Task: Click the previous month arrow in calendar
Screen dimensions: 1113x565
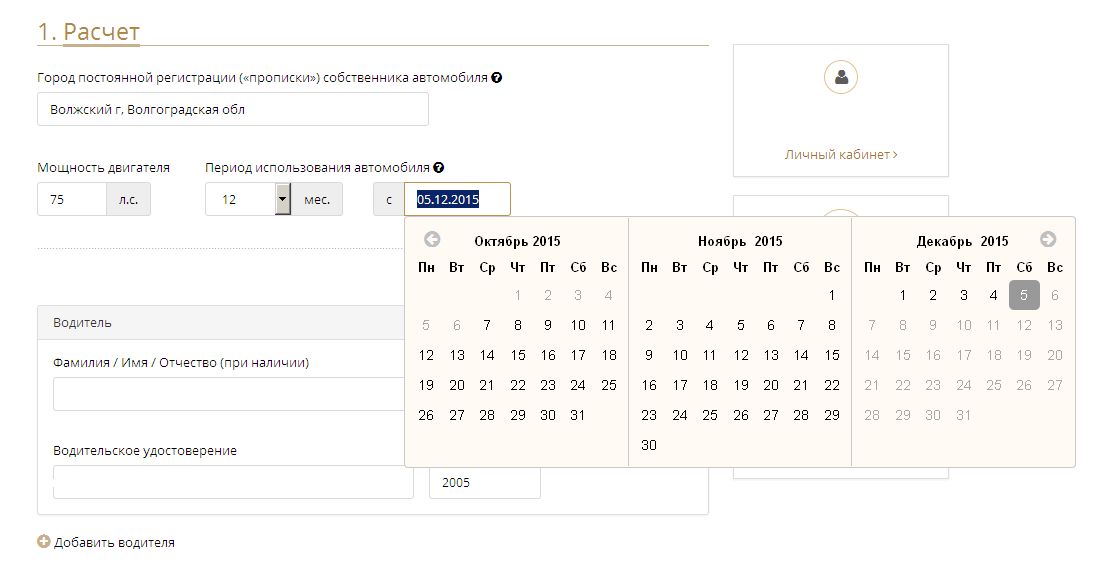Action: tap(432, 240)
